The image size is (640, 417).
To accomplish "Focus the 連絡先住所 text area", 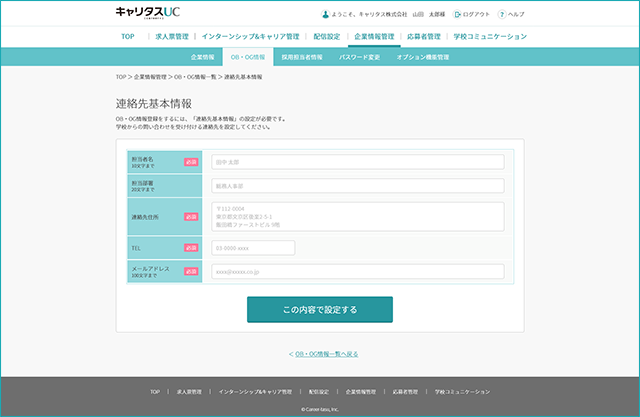I will [x=358, y=217].
